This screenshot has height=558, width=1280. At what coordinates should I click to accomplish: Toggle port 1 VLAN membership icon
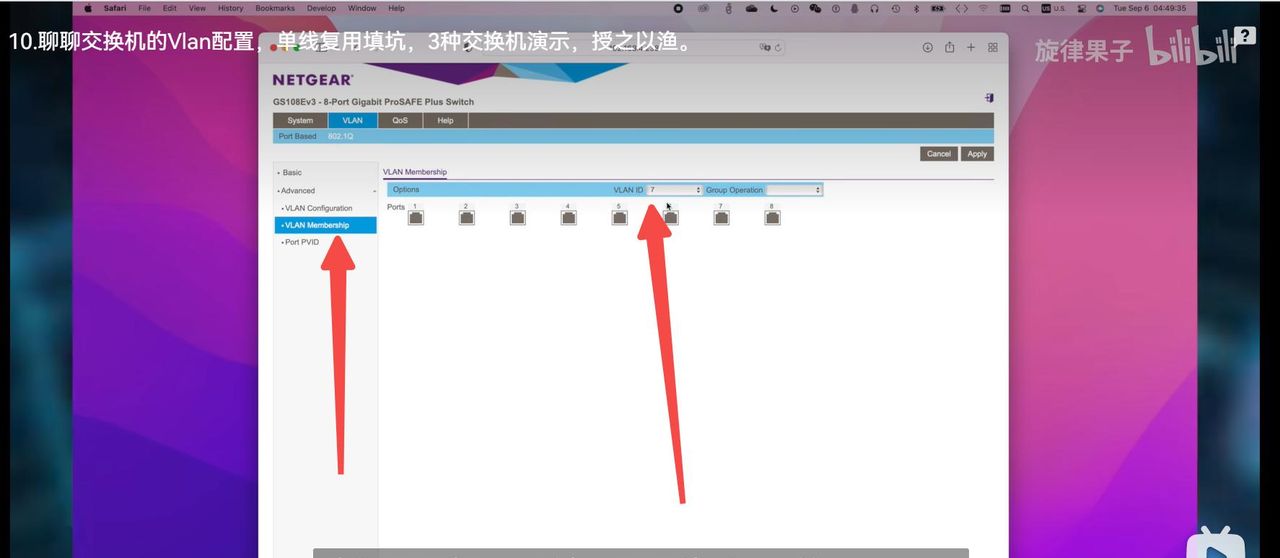416,217
